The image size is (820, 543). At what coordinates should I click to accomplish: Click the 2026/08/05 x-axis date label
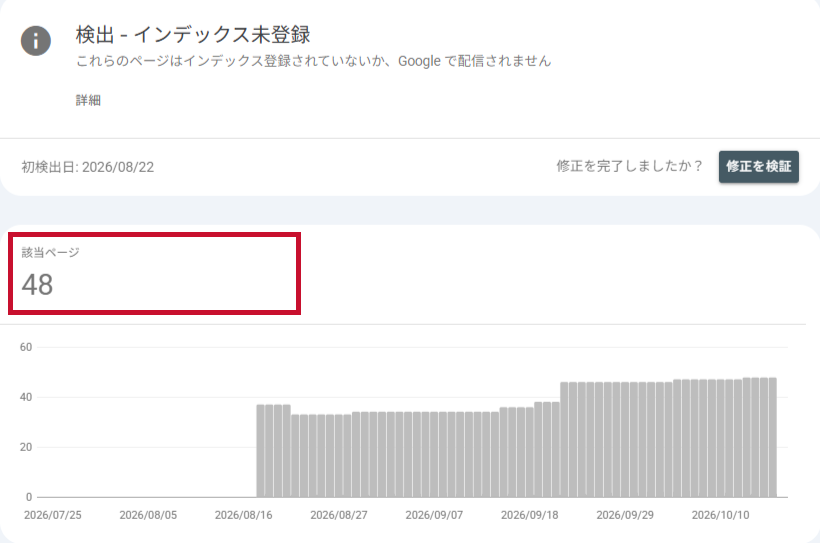click(148, 515)
